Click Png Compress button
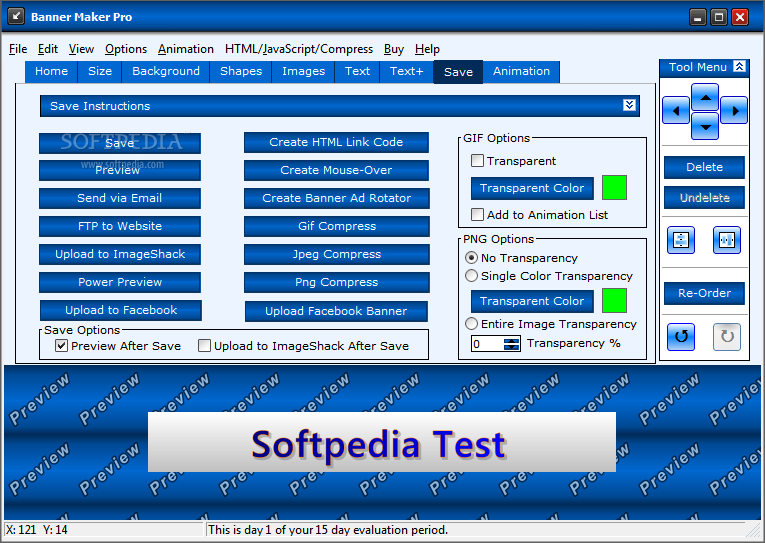Viewport: 765px width, 543px height. (x=337, y=282)
